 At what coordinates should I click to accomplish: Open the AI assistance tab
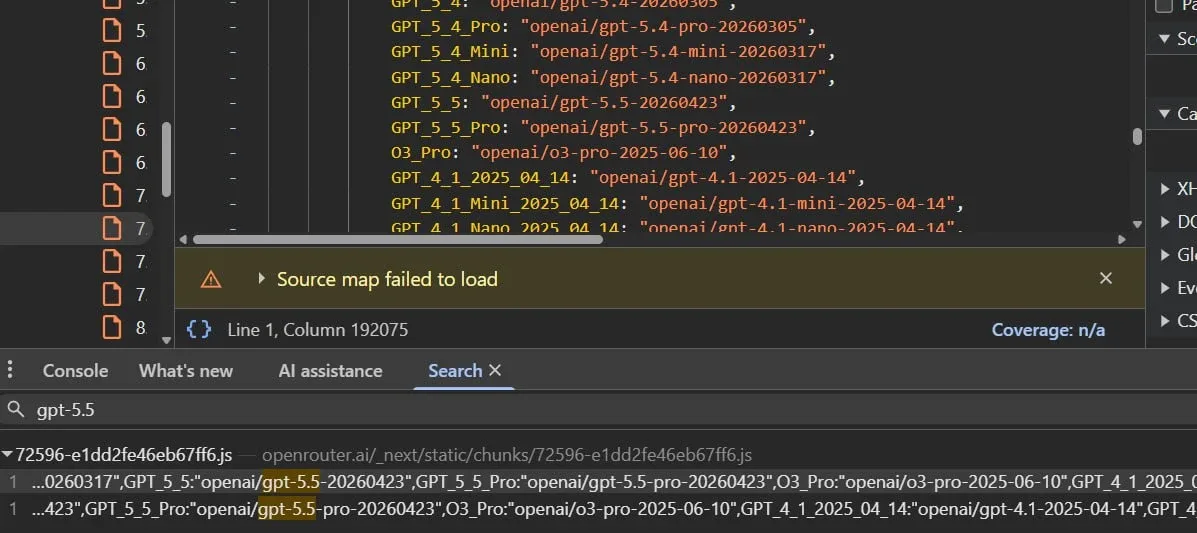[x=330, y=371]
